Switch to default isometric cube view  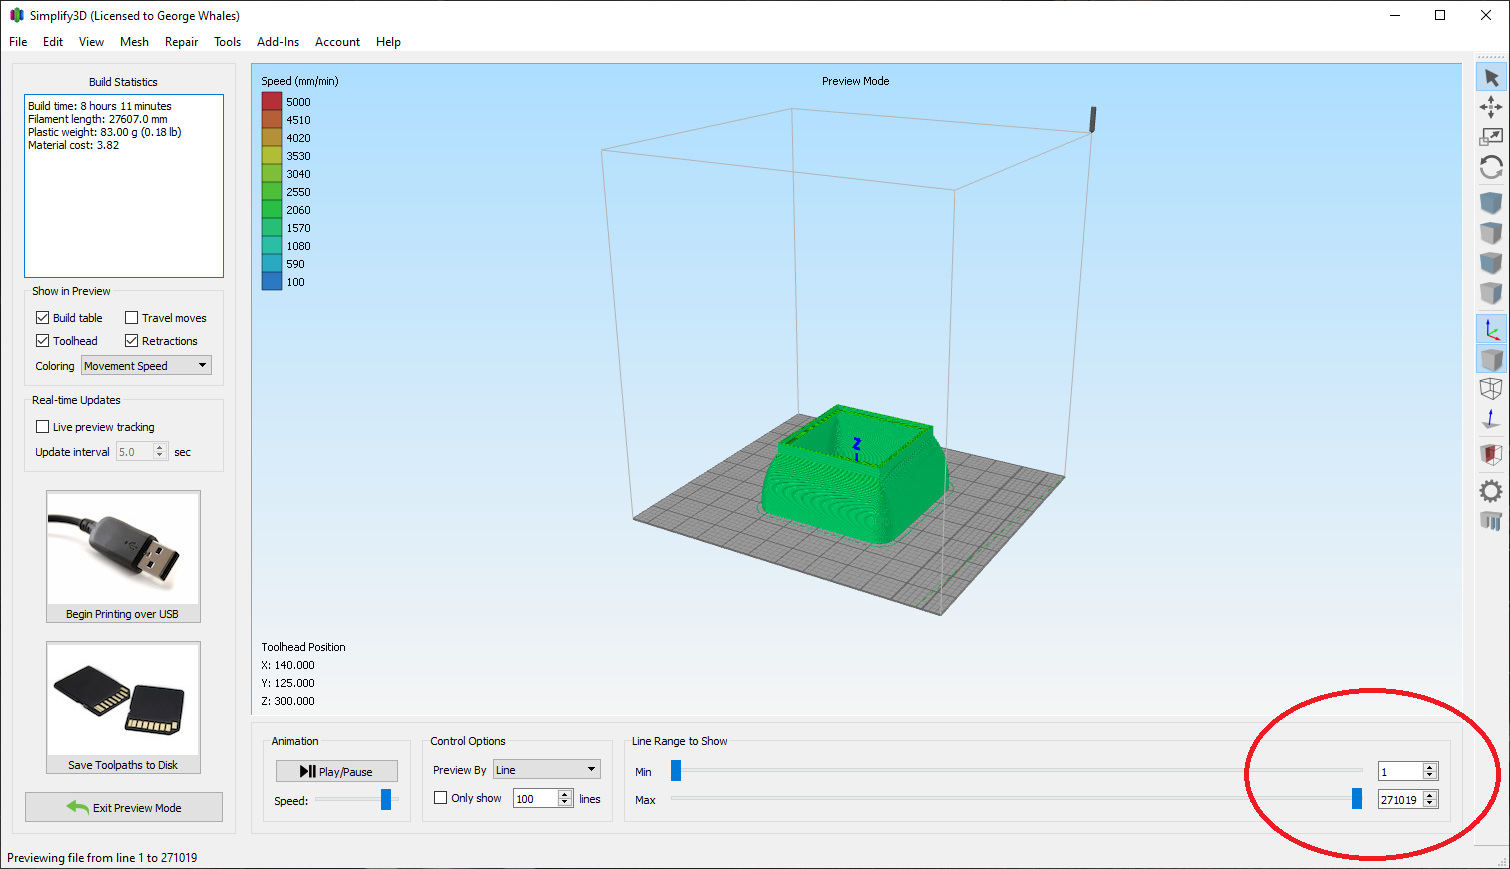1491,203
